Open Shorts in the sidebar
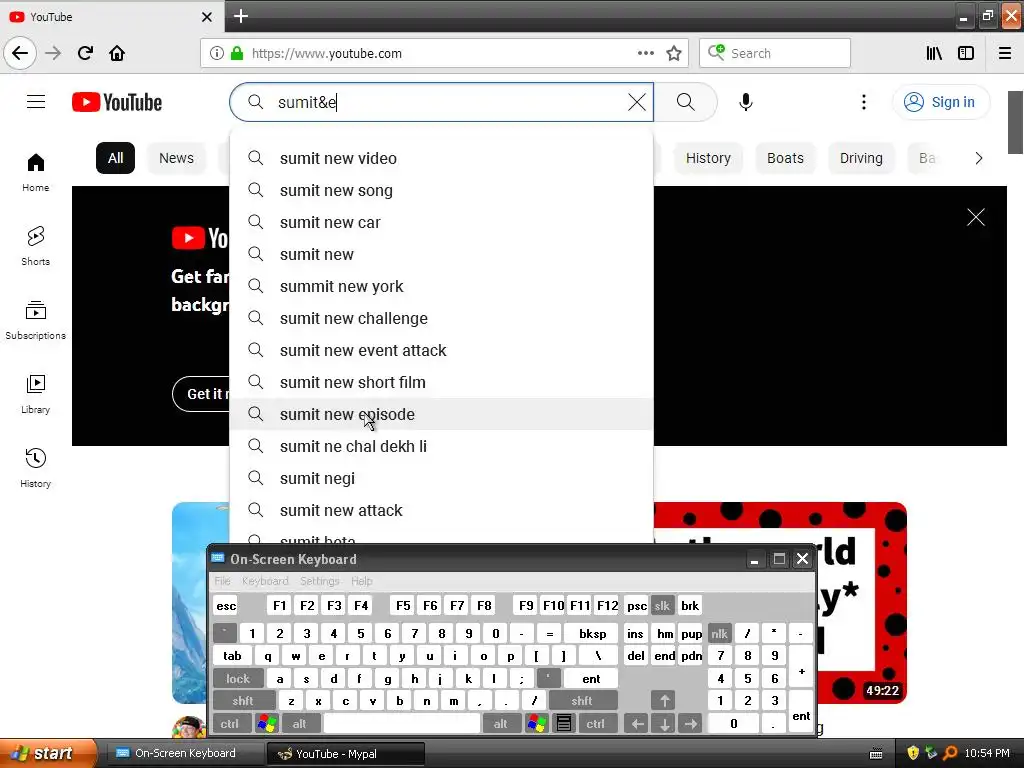Image resolution: width=1024 pixels, height=768 pixels. point(35,246)
